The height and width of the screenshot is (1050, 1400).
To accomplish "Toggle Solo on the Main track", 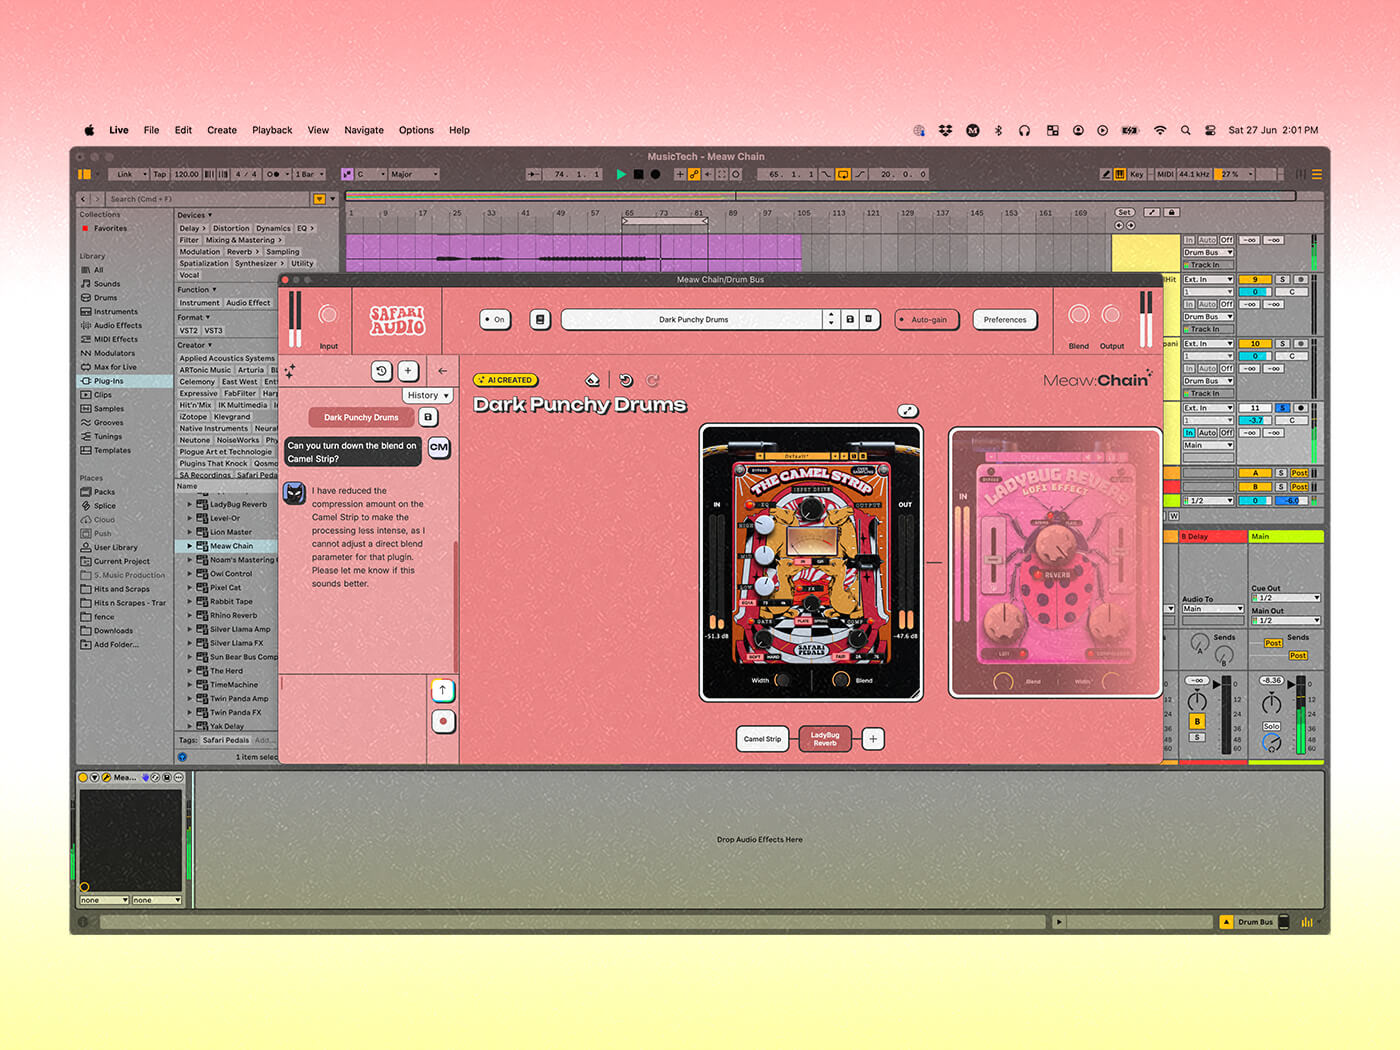I will point(1271,726).
